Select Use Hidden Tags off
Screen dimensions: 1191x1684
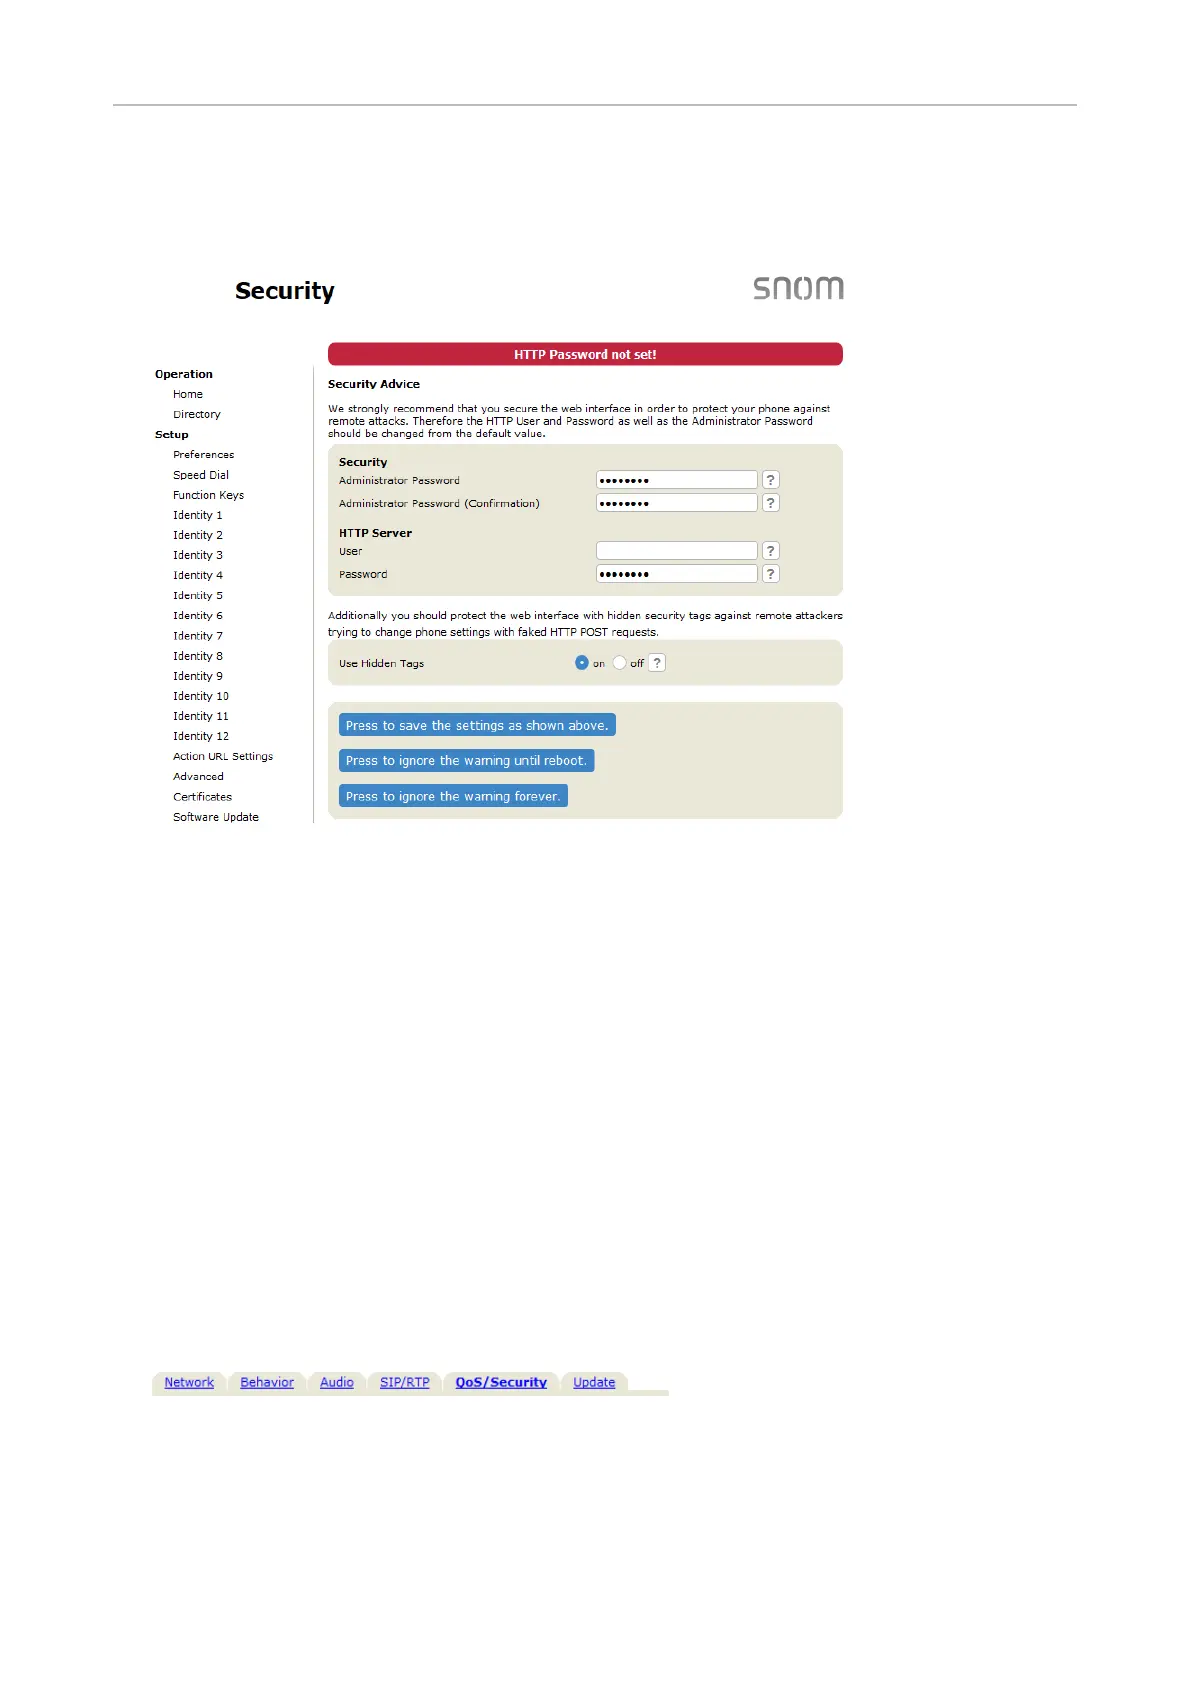click(x=619, y=663)
